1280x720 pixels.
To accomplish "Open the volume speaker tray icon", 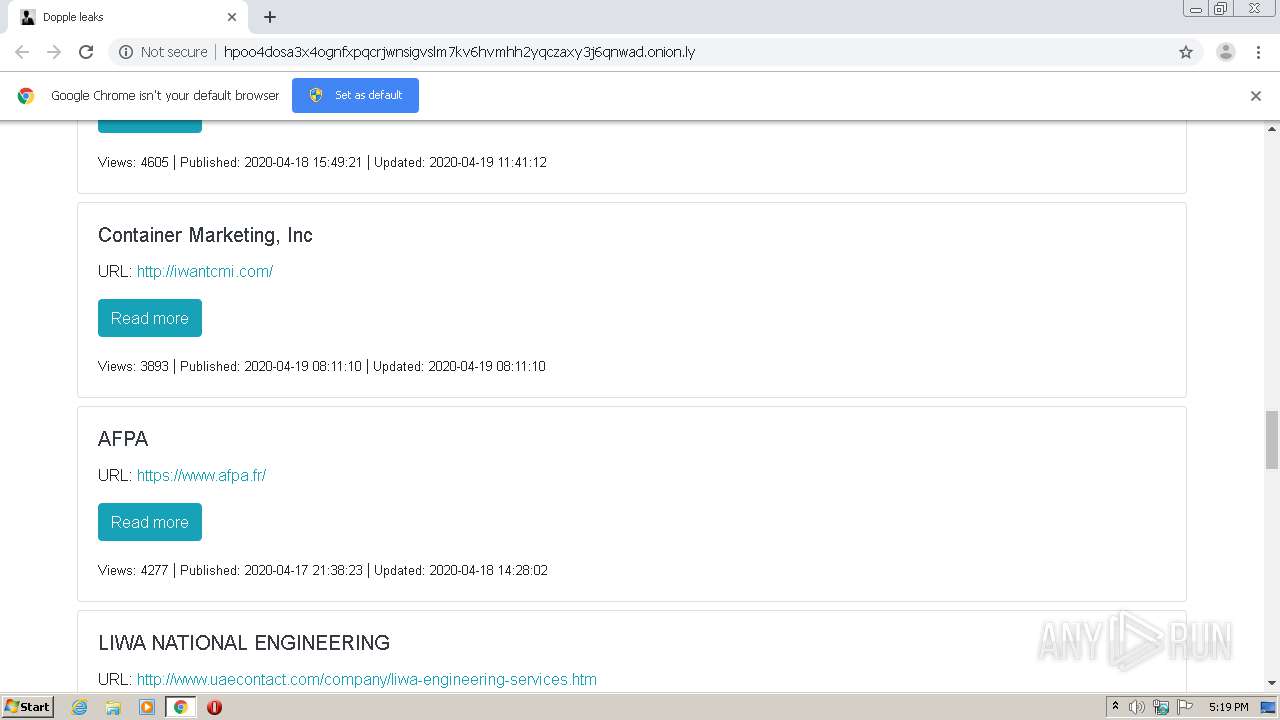I will [x=1137, y=707].
